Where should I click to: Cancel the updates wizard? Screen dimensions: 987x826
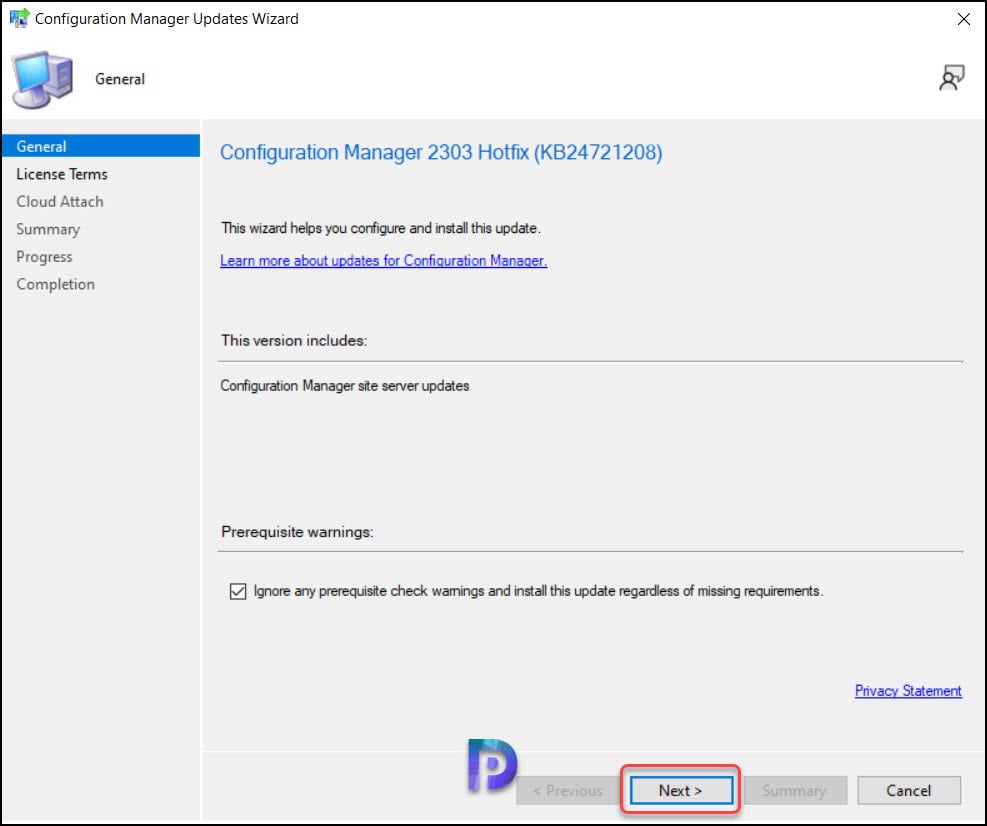click(x=908, y=790)
